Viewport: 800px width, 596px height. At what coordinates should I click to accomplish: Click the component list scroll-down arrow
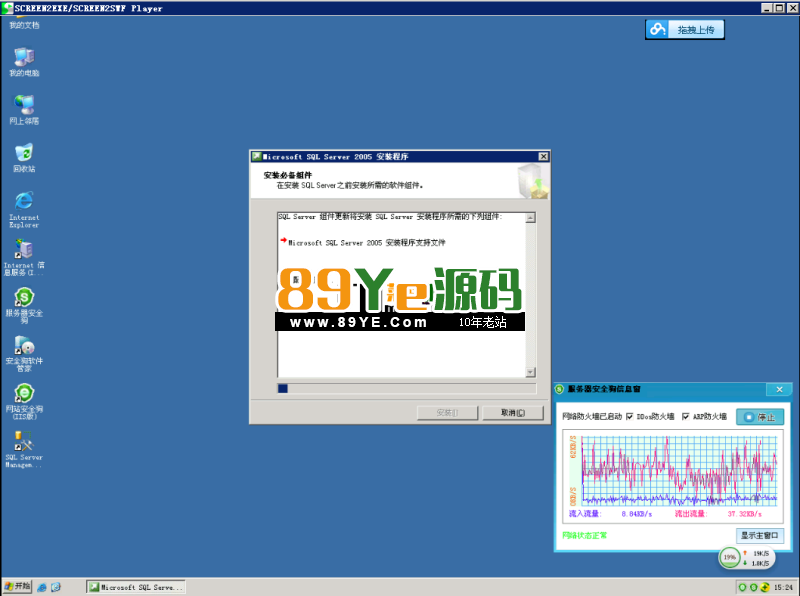(531, 372)
